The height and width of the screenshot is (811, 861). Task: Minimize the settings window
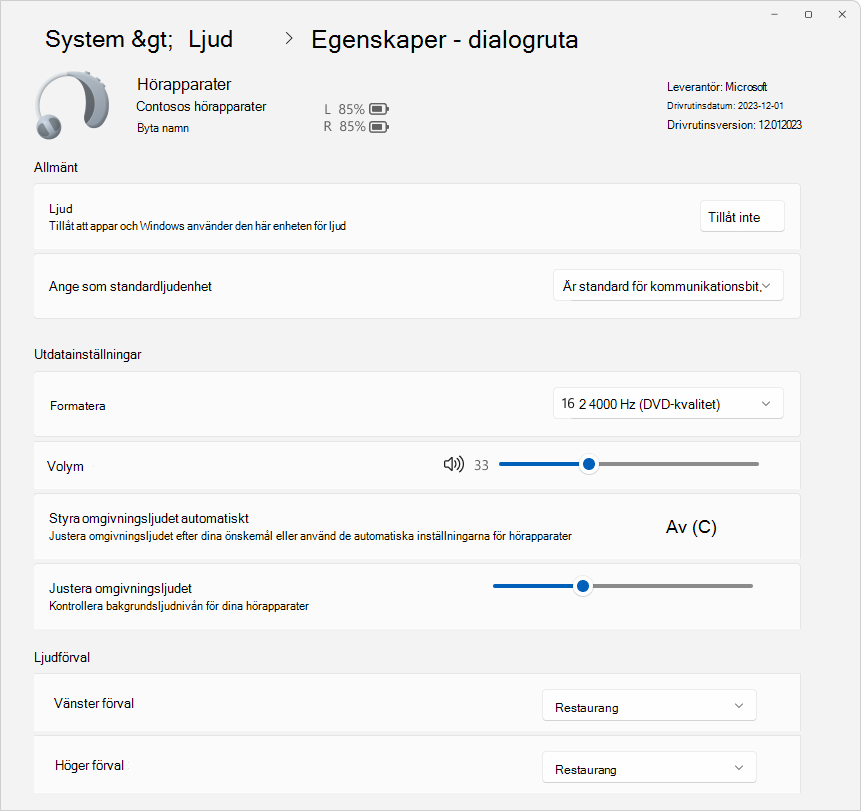[774, 14]
